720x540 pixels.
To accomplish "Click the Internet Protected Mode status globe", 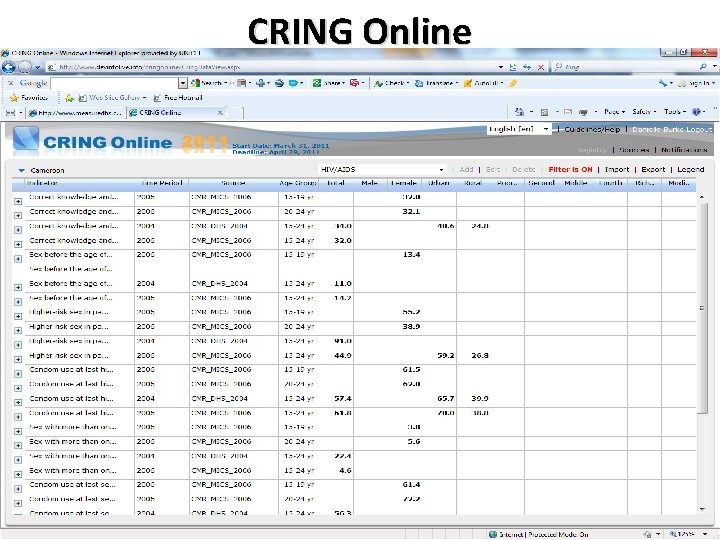I will pos(493,534).
